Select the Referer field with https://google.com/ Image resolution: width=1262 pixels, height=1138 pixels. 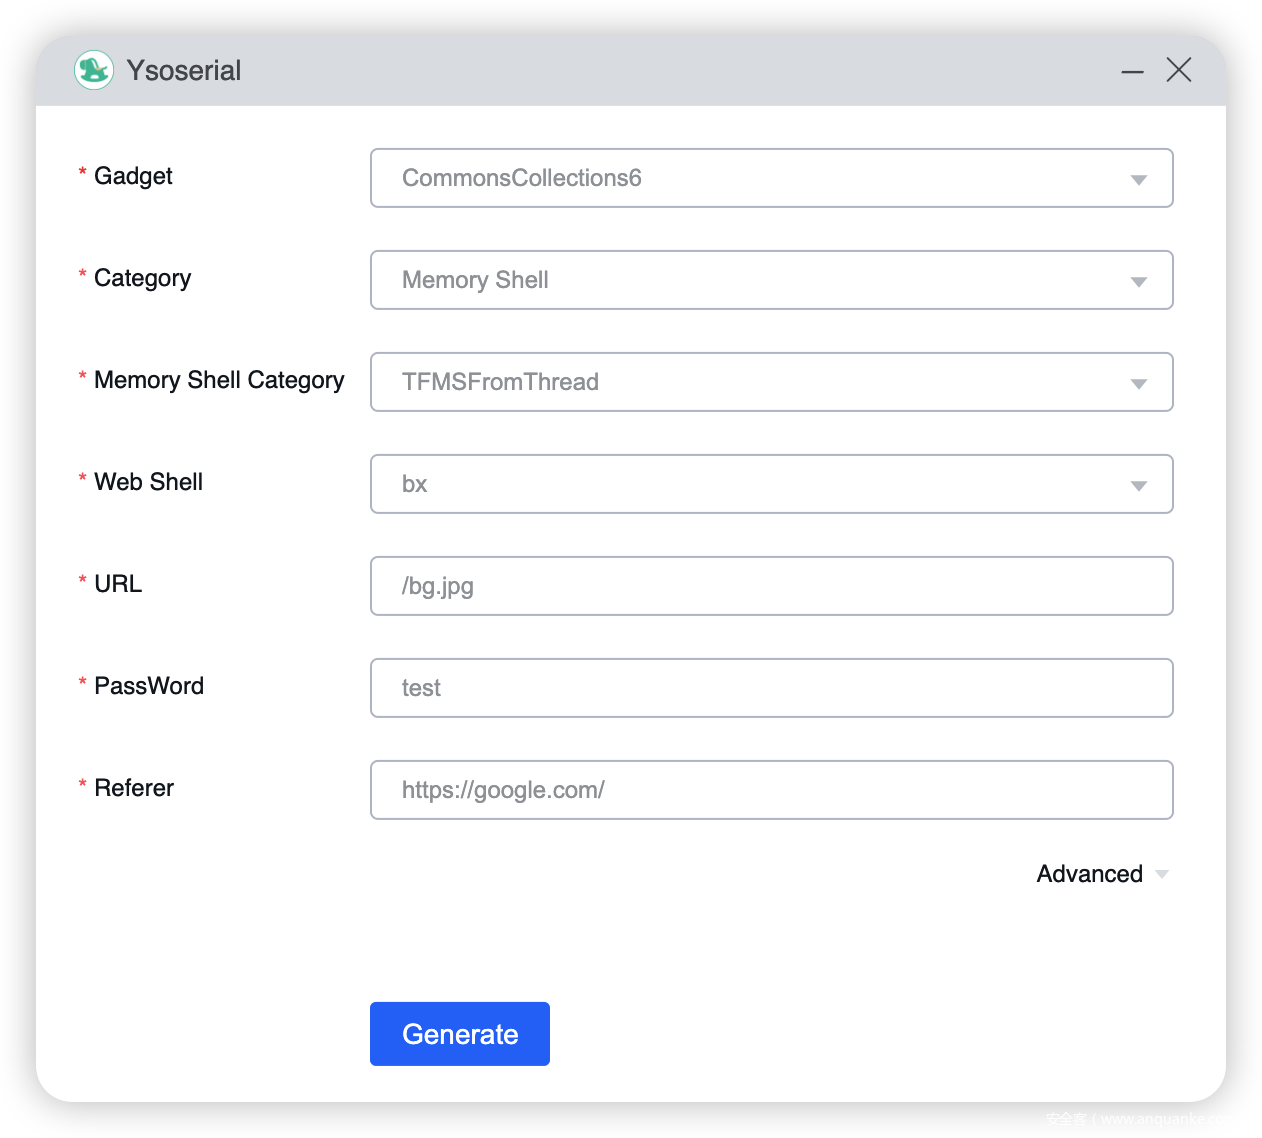click(x=771, y=790)
